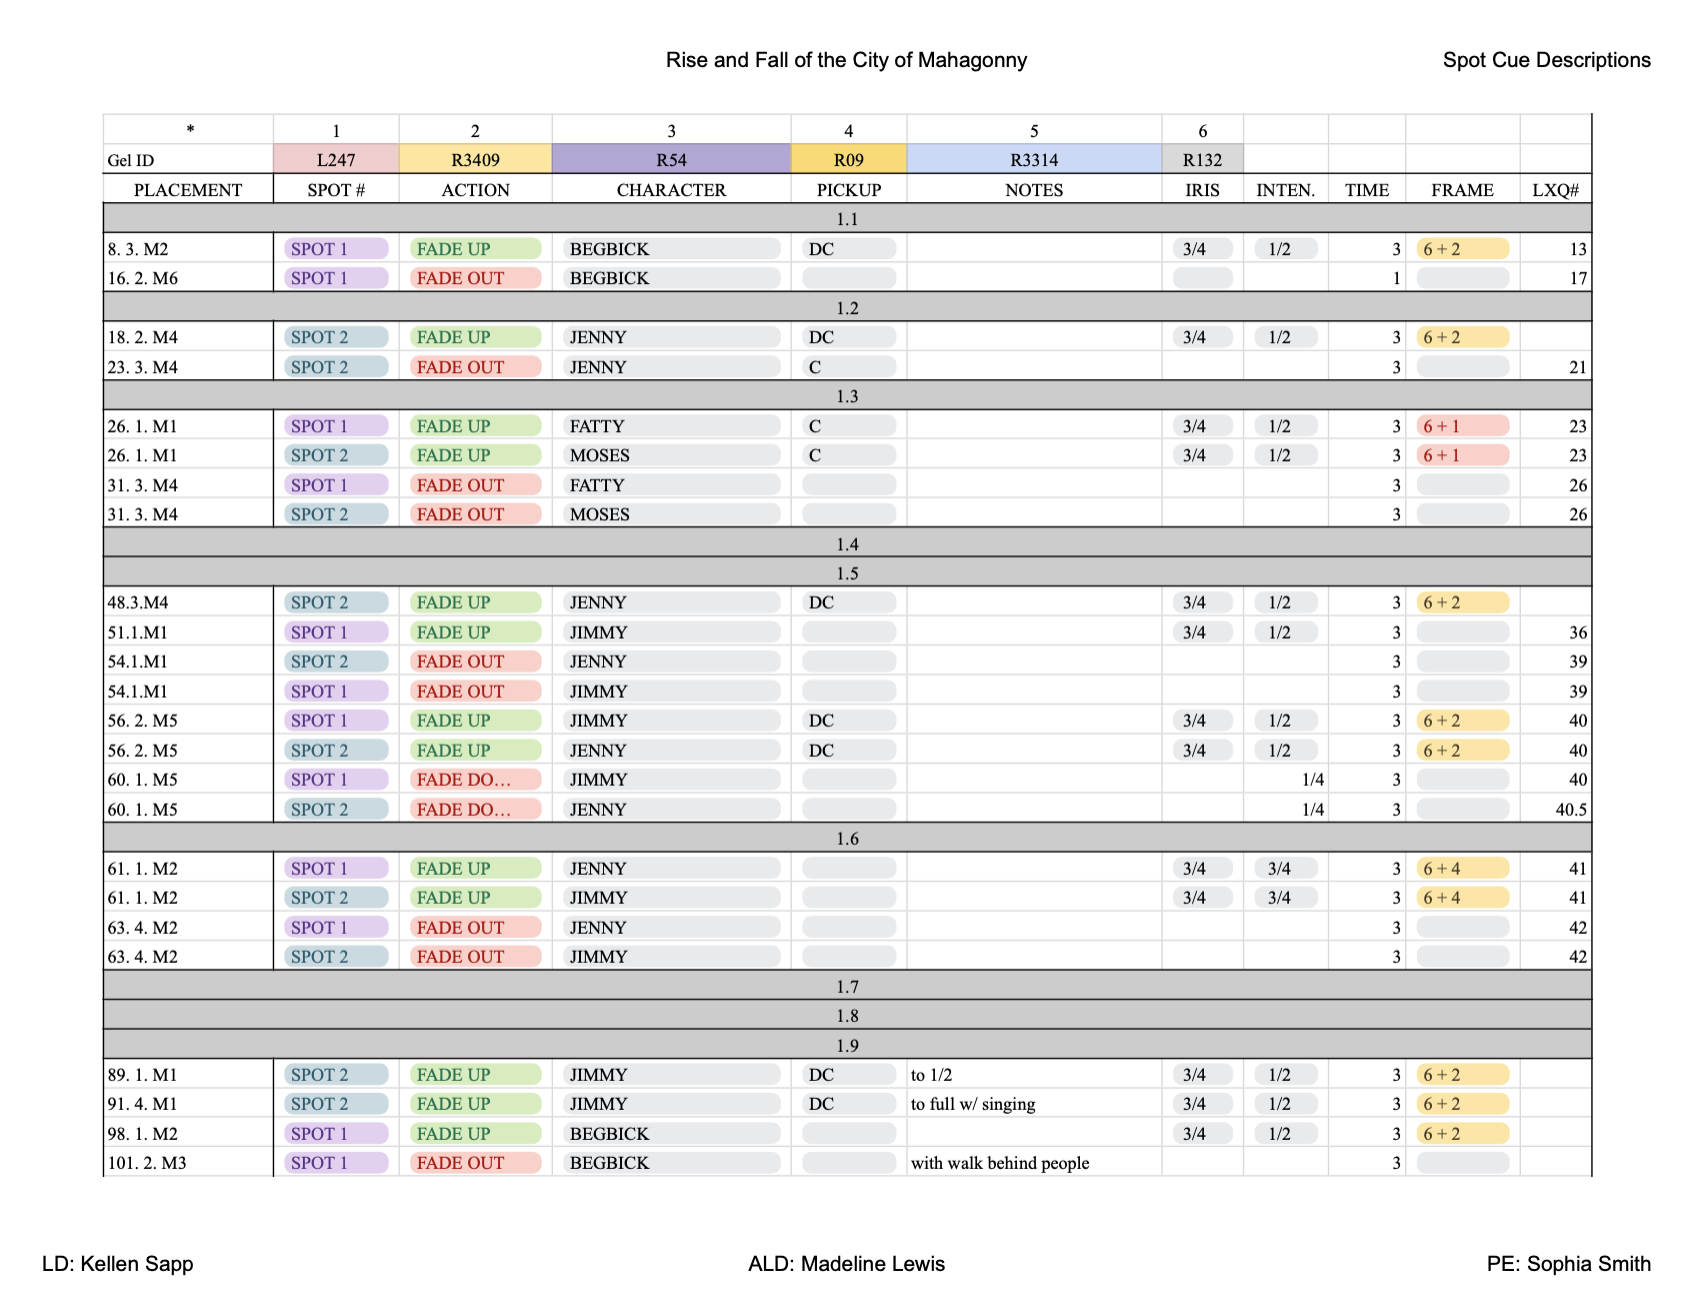
Task: Click the 'LXQ#' column header
Action: coord(1555,190)
